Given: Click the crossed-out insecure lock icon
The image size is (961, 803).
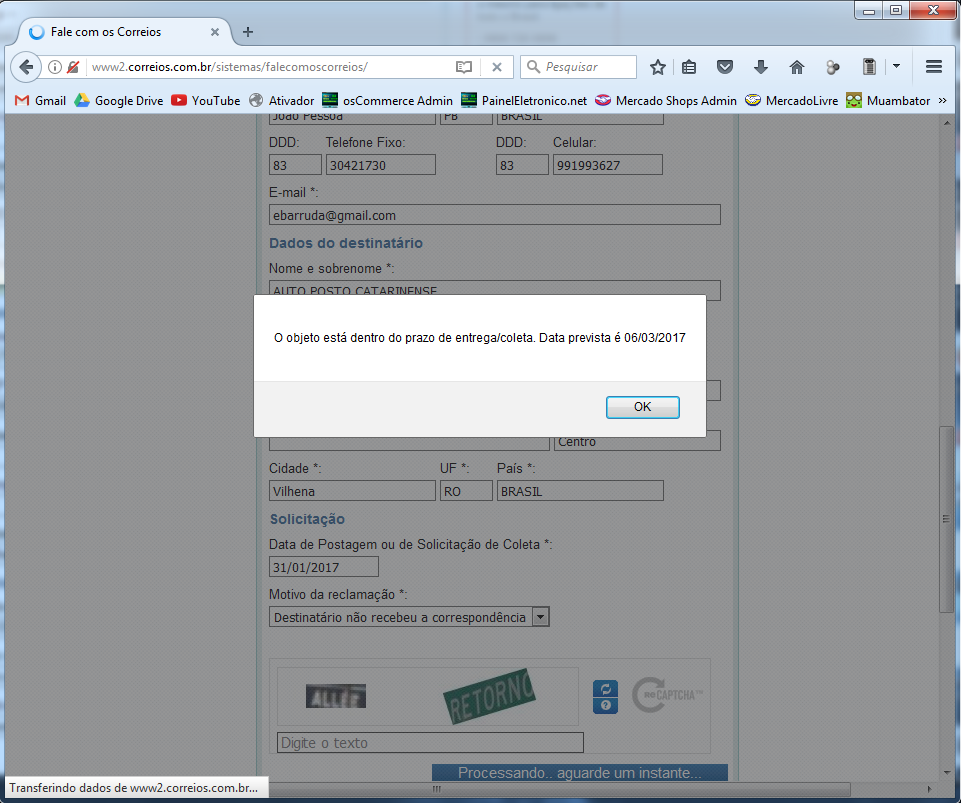Looking at the screenshot, I should (73, 67).
